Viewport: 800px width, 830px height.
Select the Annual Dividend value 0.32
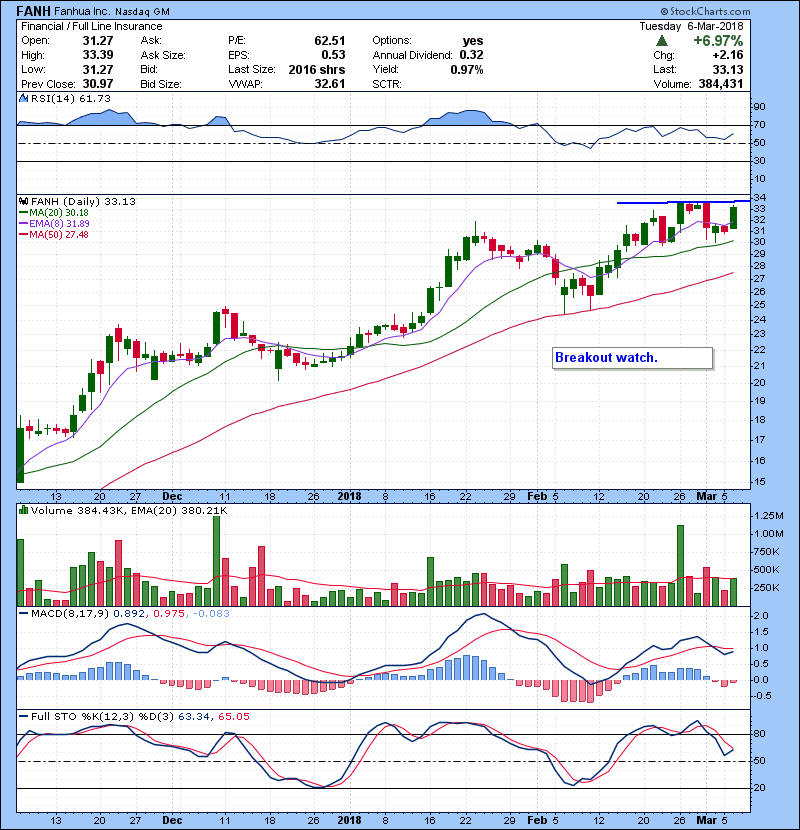click(471, 55)
